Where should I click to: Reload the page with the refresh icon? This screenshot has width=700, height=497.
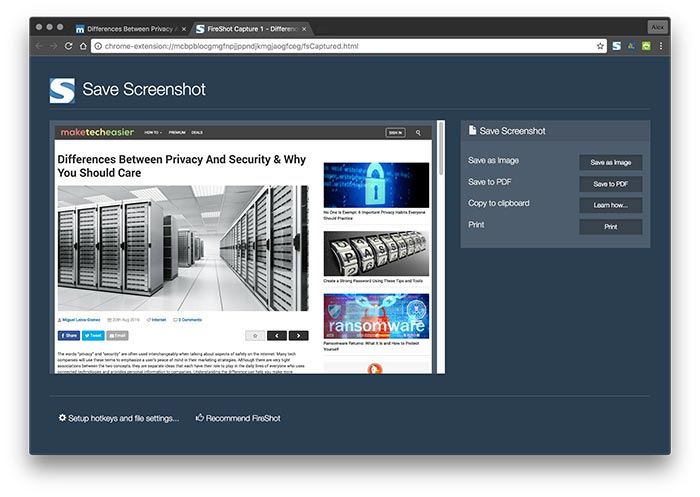coord(68,46)
